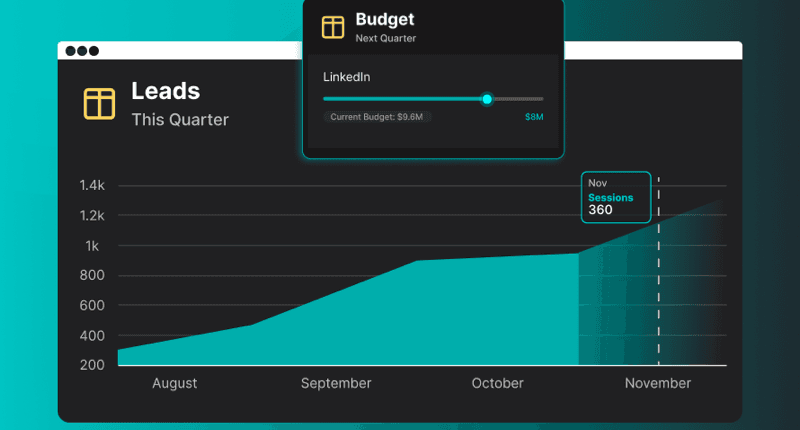This screenshot has width=800, height=430.
Task: Select the October axis label
Action: coord(497,383)
